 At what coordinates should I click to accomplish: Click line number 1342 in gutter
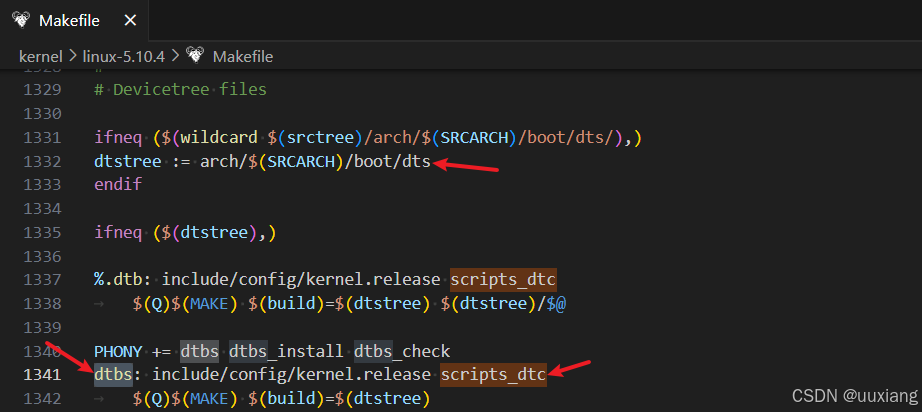click(42, 398)
